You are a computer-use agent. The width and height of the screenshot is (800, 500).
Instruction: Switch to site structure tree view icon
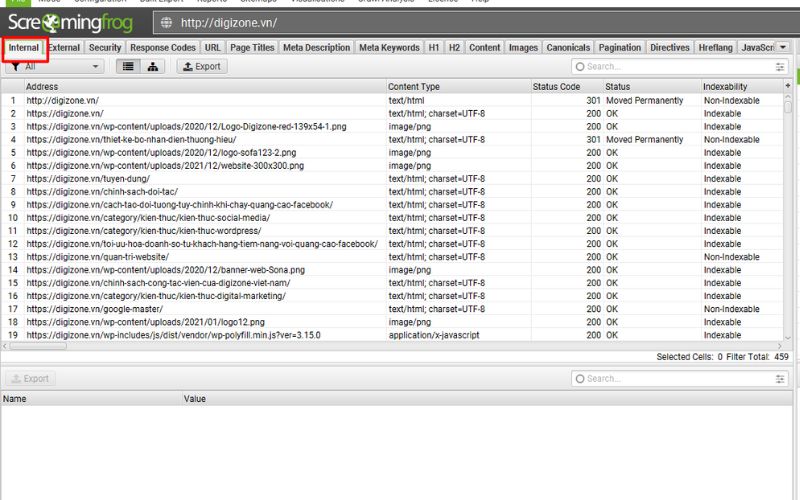click(152, 66)
